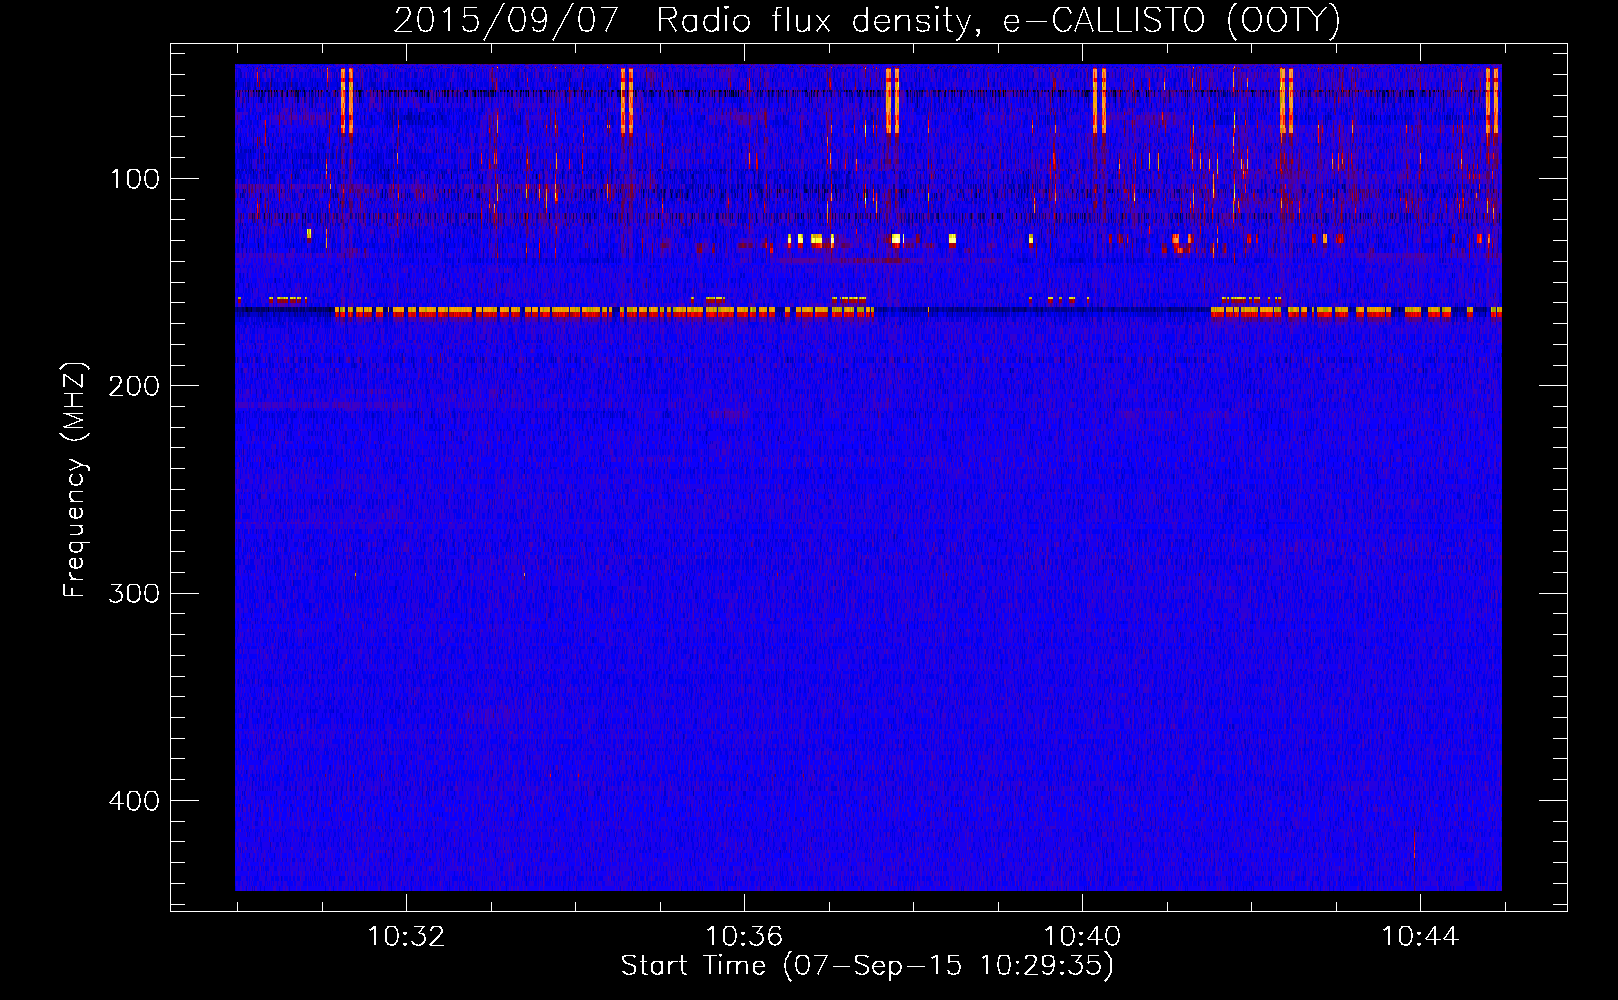
Task: Click the "10:44" time tick label
Action: [x=1420, y=937]
